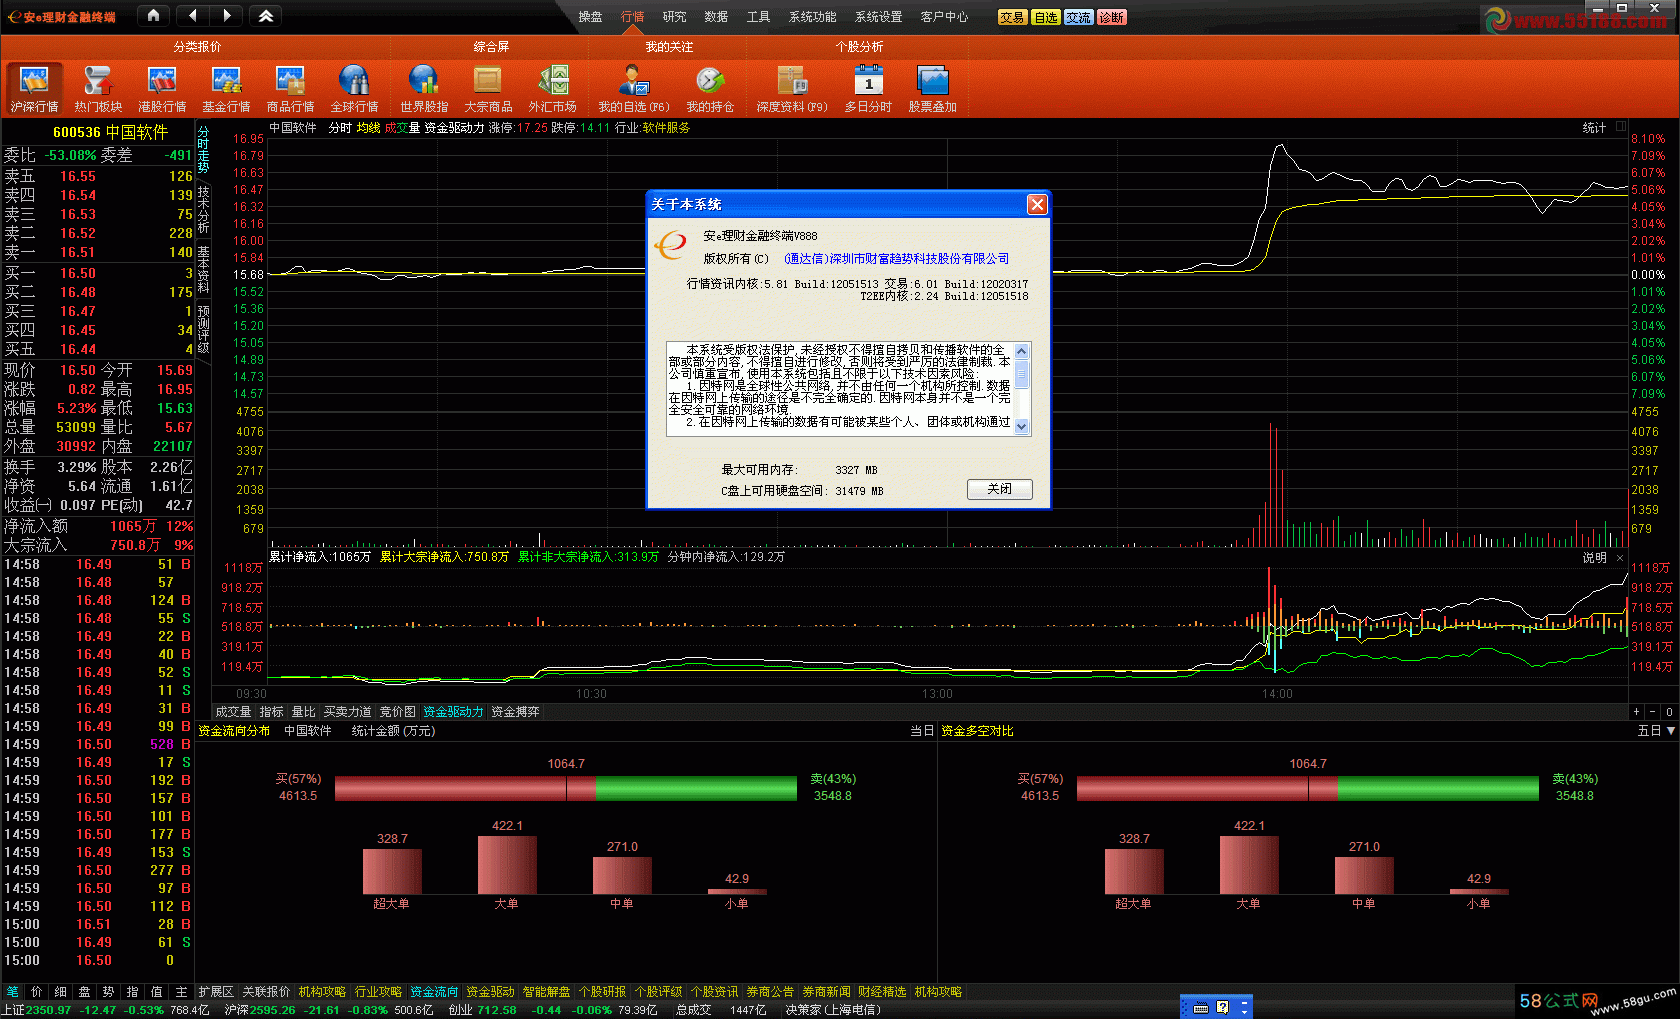Click the 关闭 button in dialog
The width and height of the screenshot is (1680, 1019).
(x=999, y=489)
